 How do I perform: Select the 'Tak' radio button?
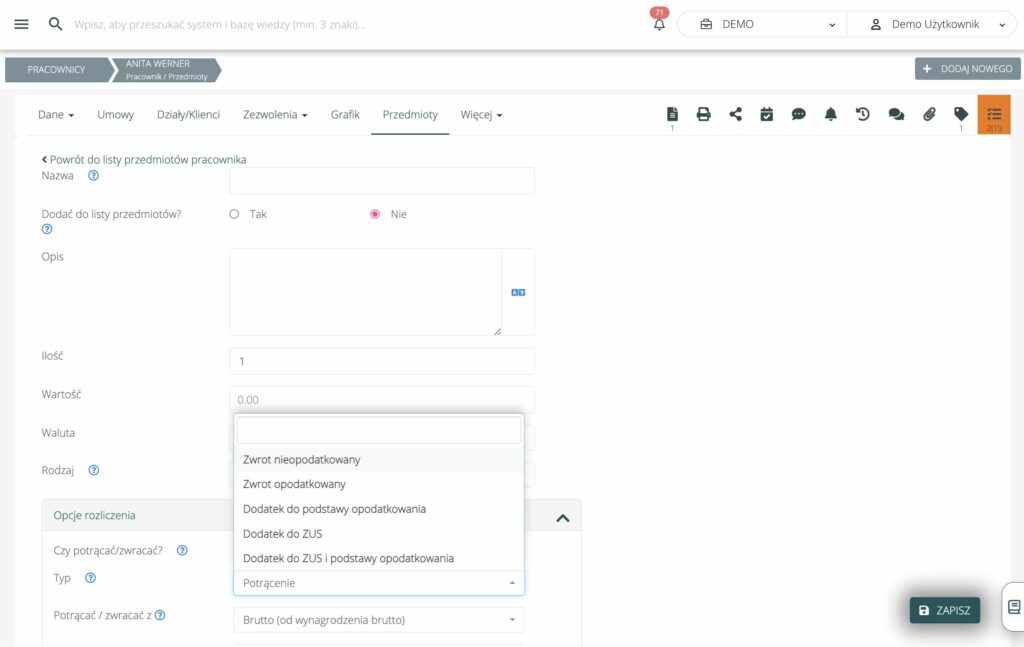pos(235,214)
